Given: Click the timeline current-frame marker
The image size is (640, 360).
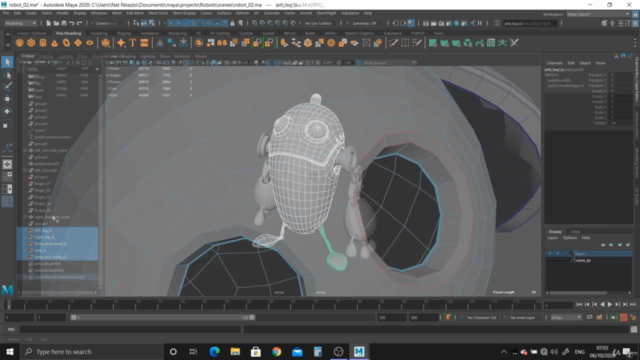Looking at the screenshot, I should 8,304.
